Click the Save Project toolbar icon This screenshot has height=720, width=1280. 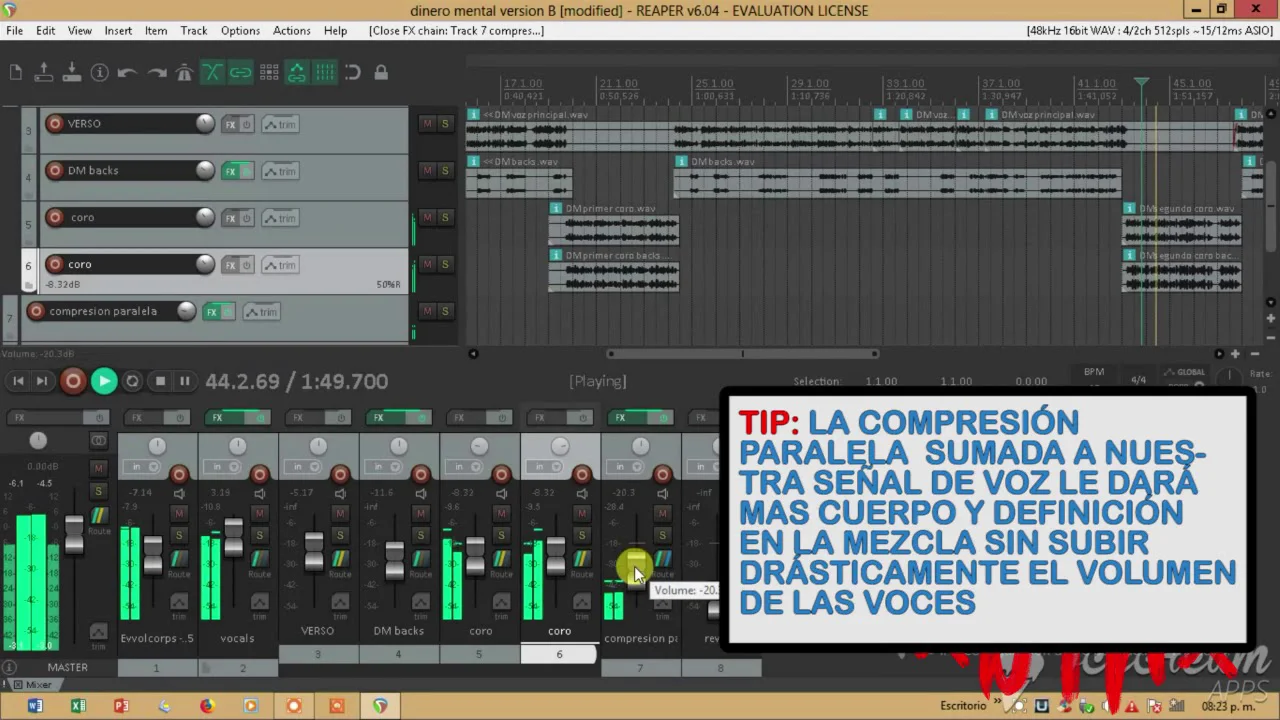(x=72, y=72)
